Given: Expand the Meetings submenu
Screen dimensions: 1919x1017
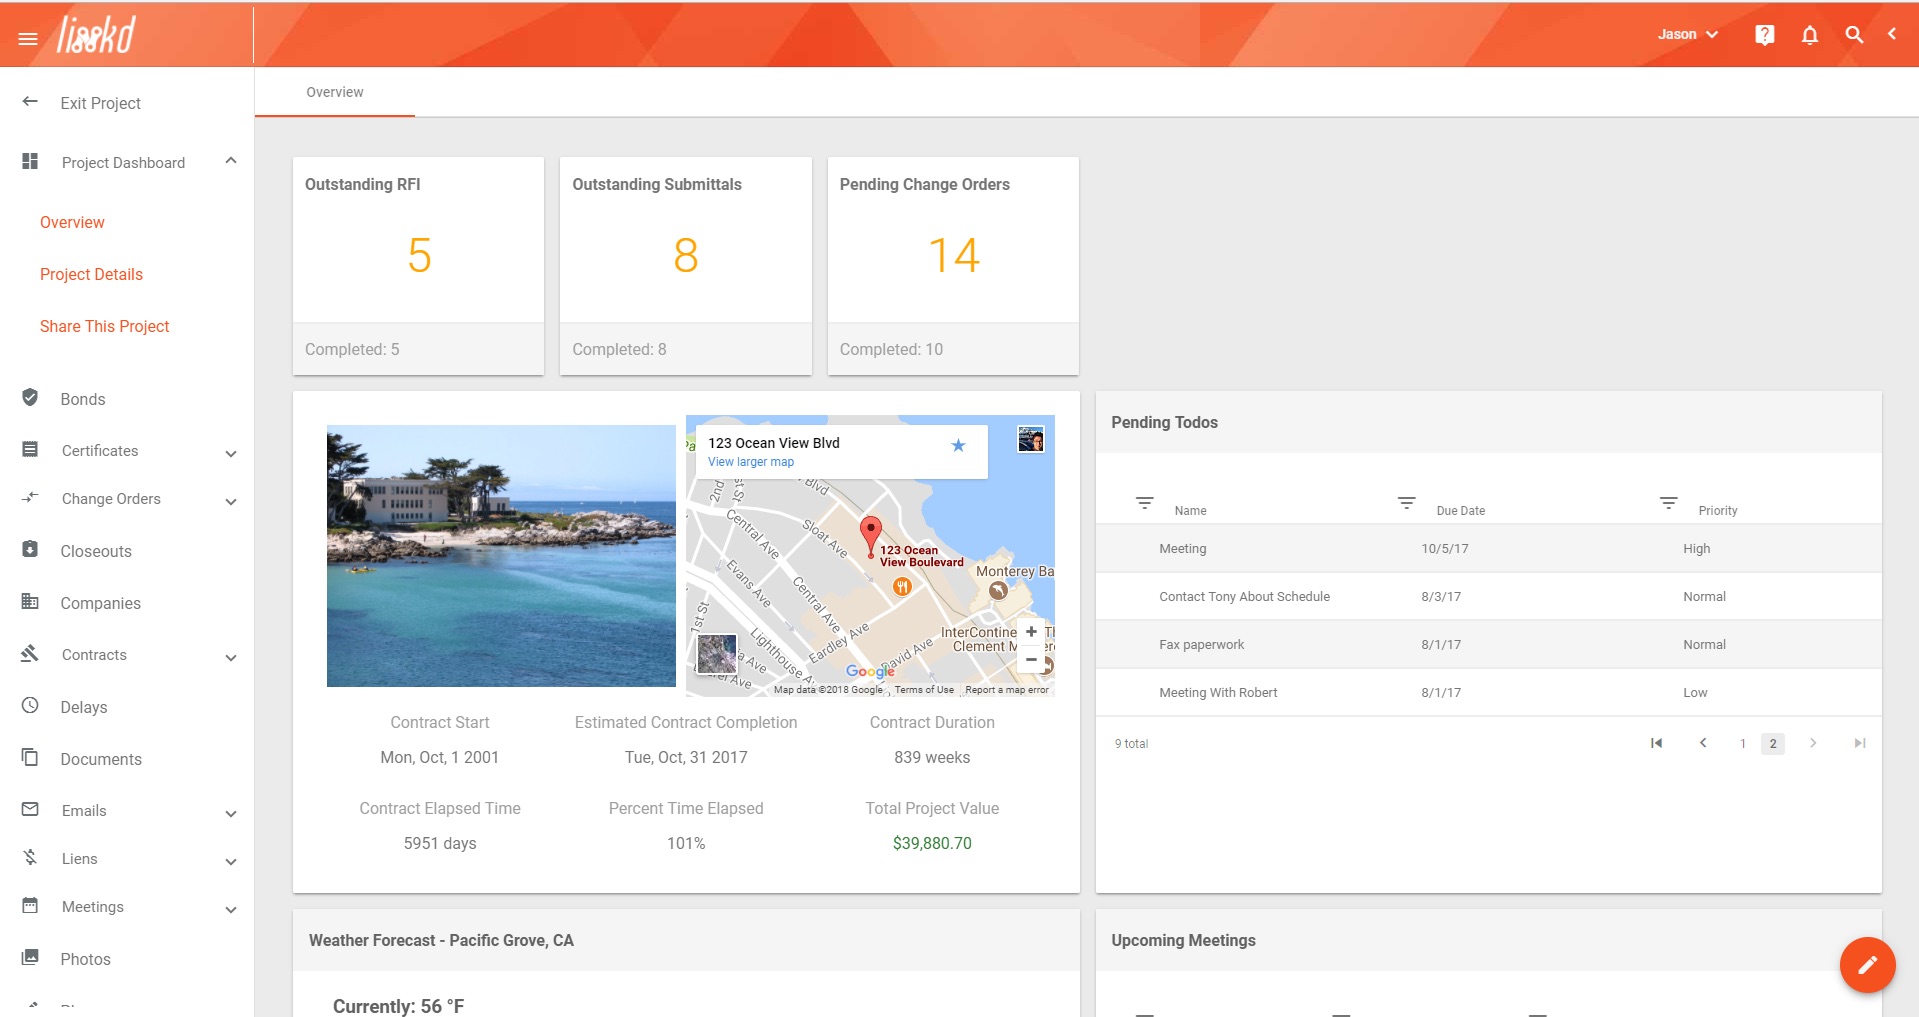Looking at the screenshot, I should coord(231,910).
